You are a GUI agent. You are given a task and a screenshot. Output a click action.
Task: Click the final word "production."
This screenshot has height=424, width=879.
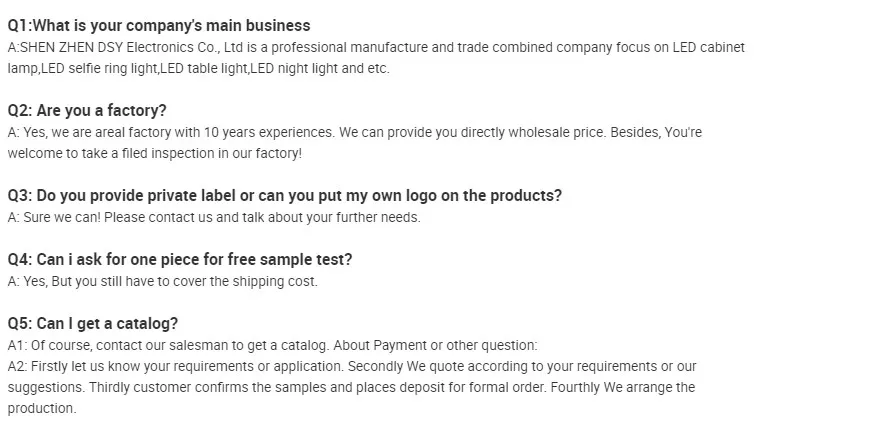click(x=41, y=408)
